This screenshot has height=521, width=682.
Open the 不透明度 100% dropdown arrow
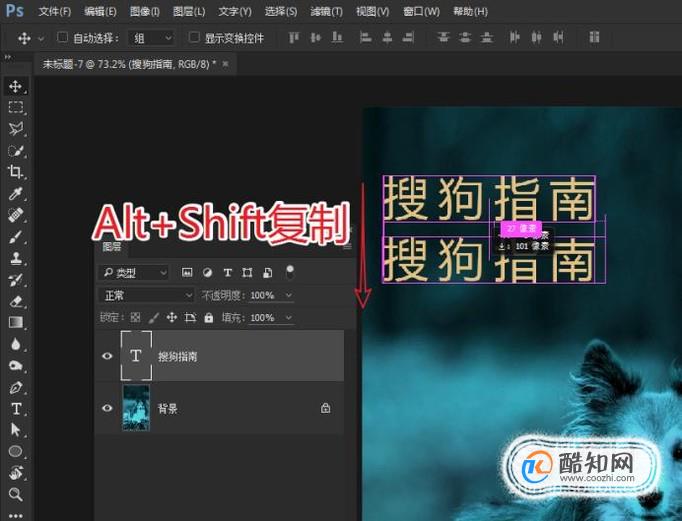point(289,295)
